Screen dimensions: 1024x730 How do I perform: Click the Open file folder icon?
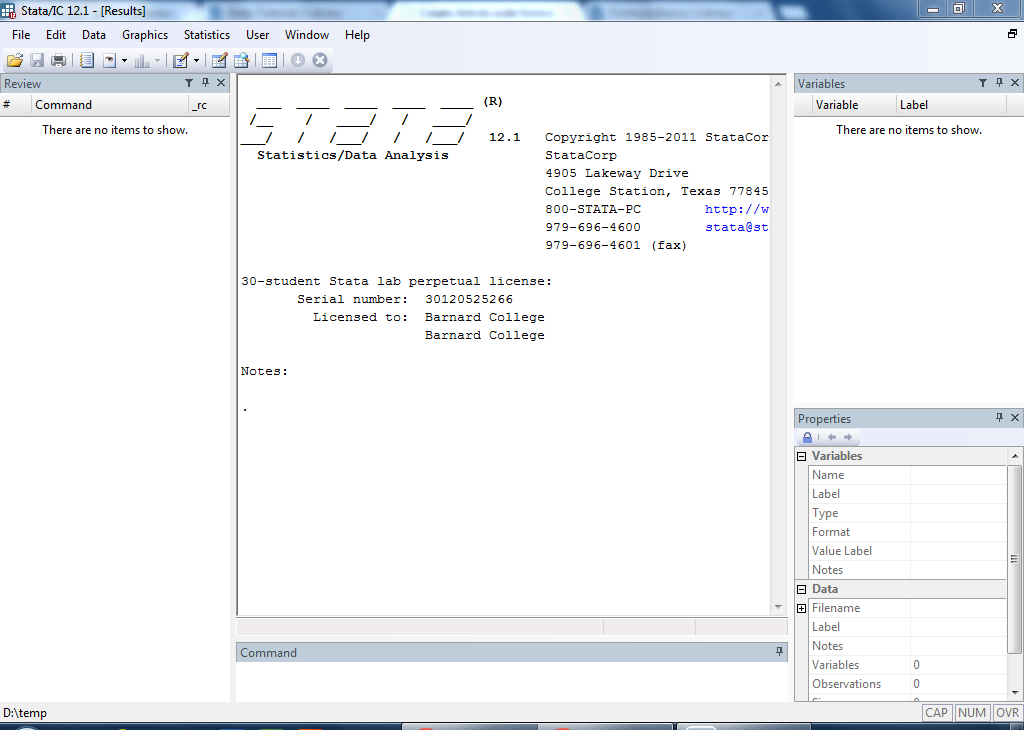click(x=14, y=61)
